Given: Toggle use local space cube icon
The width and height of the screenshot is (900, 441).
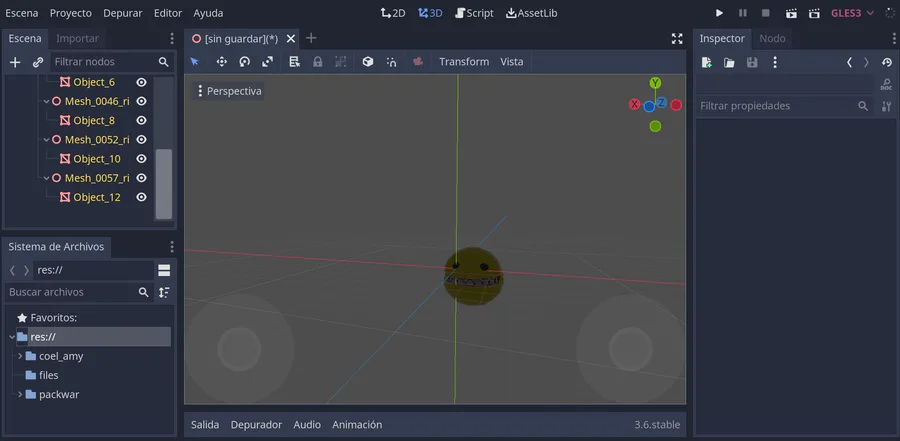Looking at the screenshot, I should [x=368, y=61].
